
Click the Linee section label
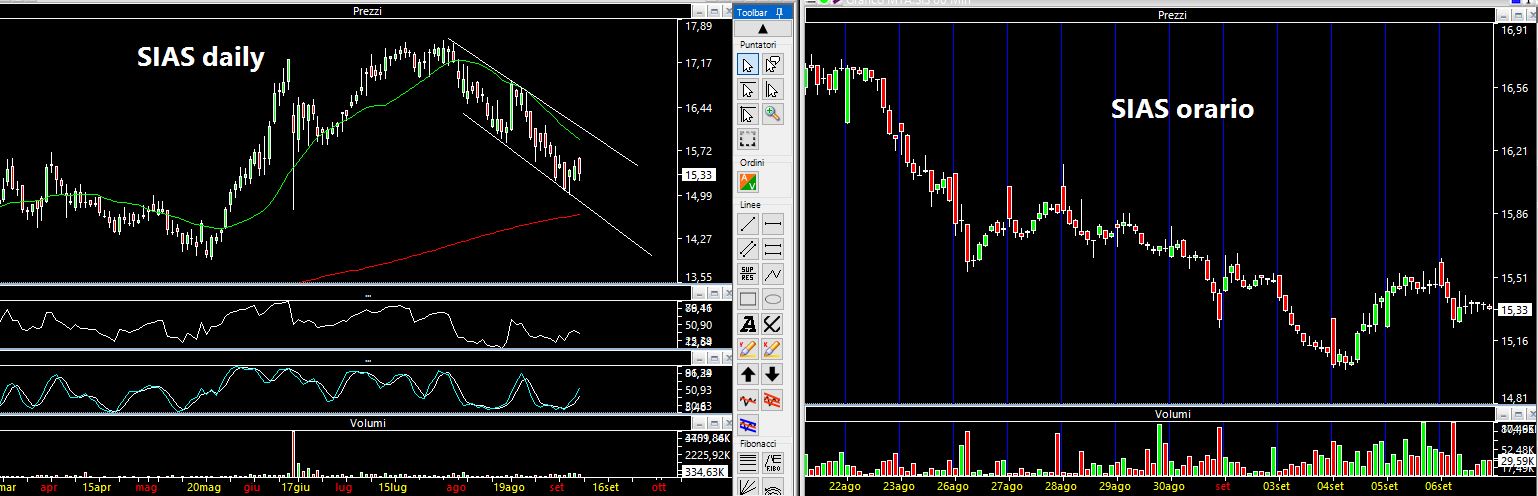tap(750, 204)
